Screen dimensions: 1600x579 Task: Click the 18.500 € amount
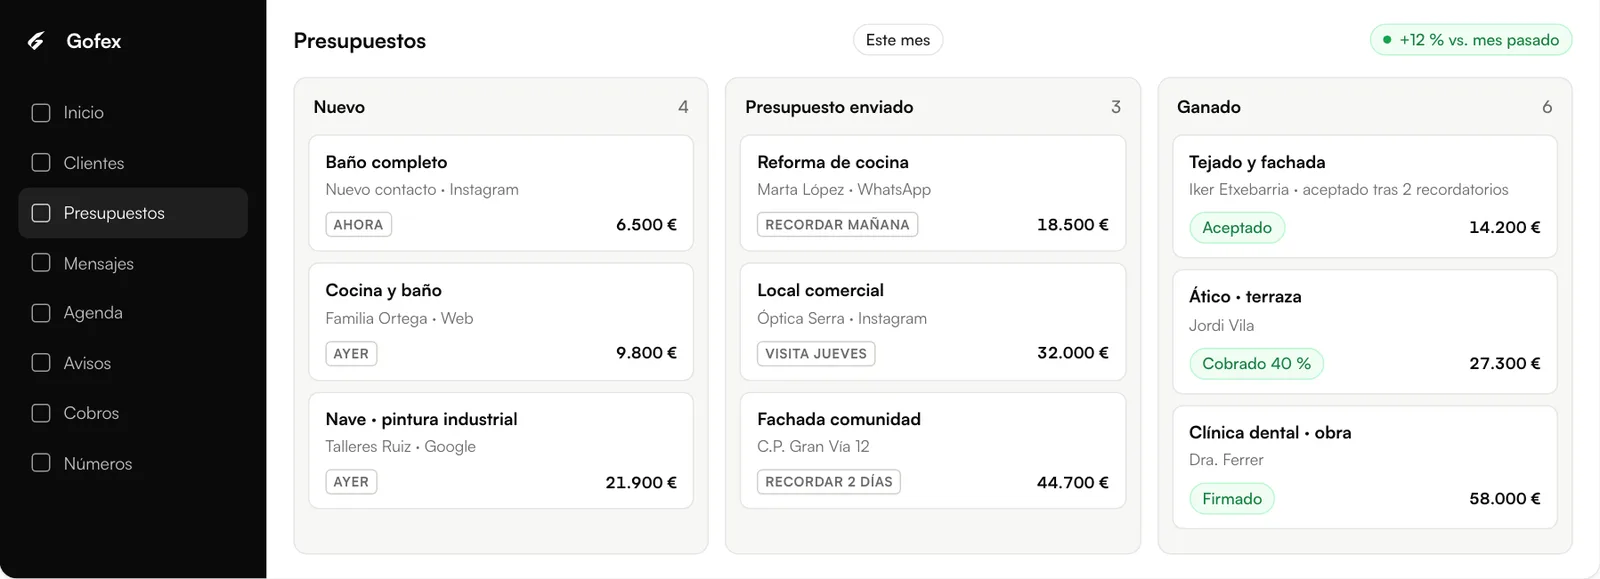[x=1073, y=225]
